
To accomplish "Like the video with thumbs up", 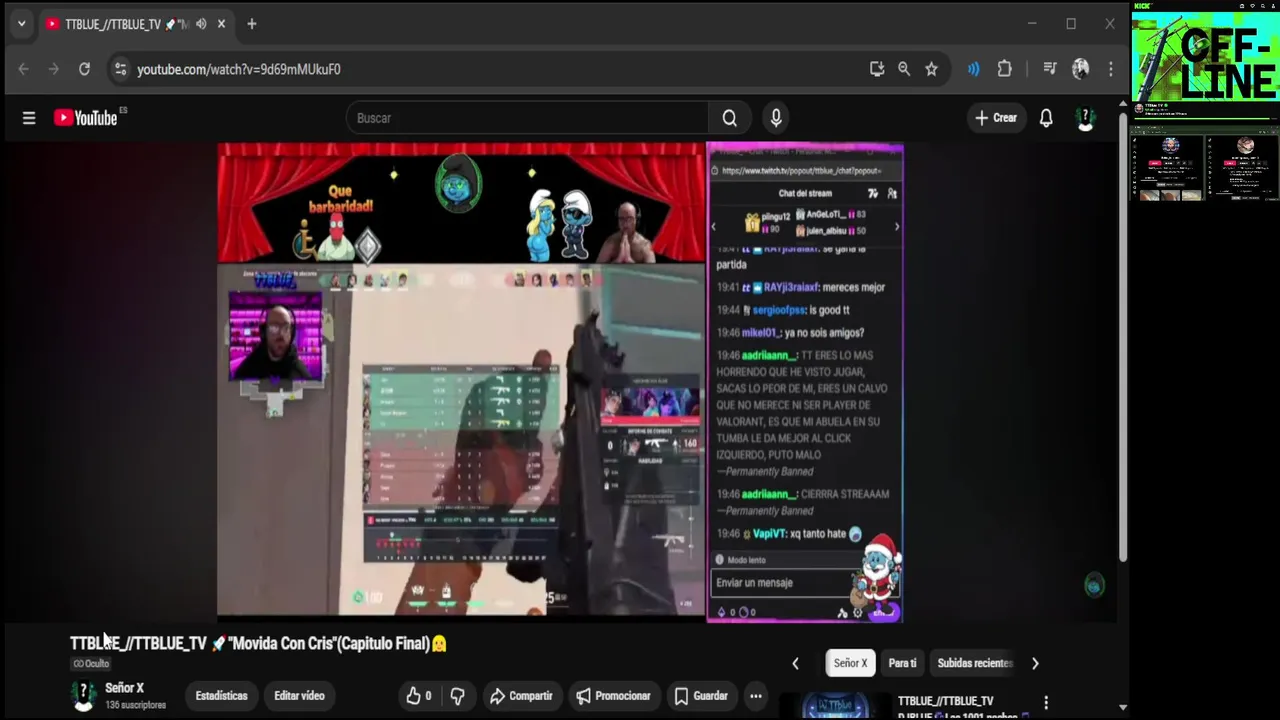I will point(419,696).
